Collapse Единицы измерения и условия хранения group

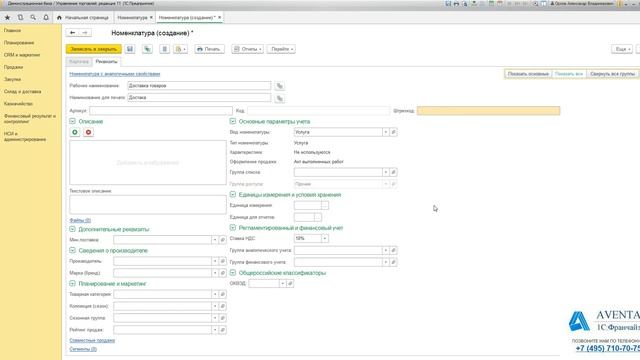(x=233, y=195)
